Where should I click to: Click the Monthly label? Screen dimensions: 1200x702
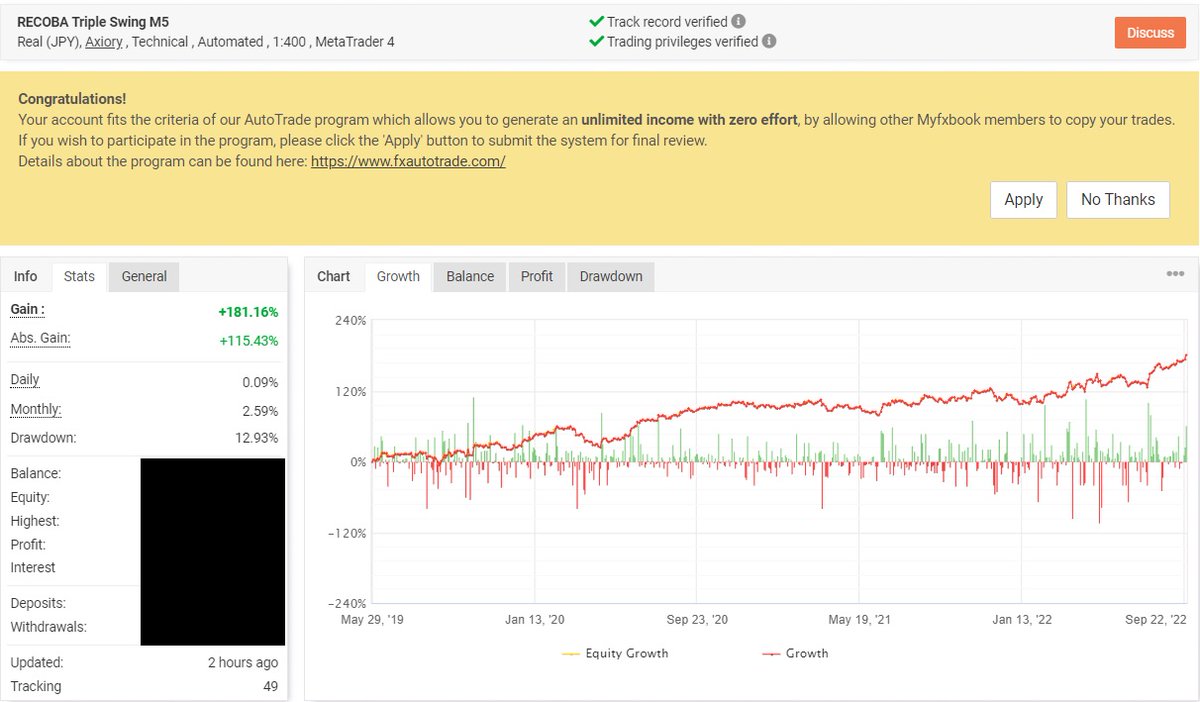tap(36, 410)
